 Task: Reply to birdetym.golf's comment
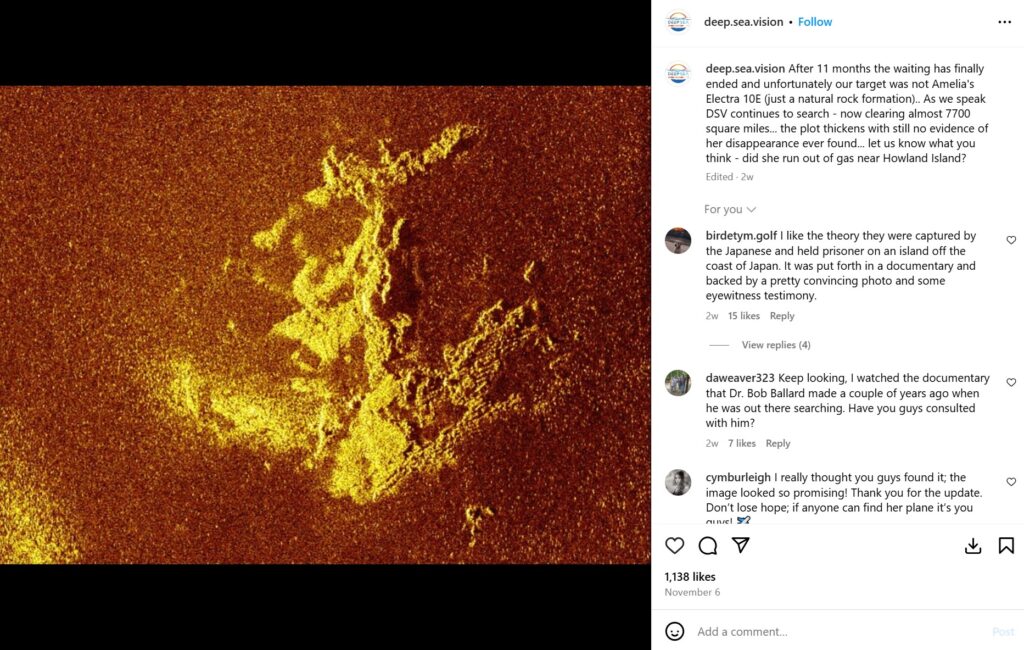(782, 316)
